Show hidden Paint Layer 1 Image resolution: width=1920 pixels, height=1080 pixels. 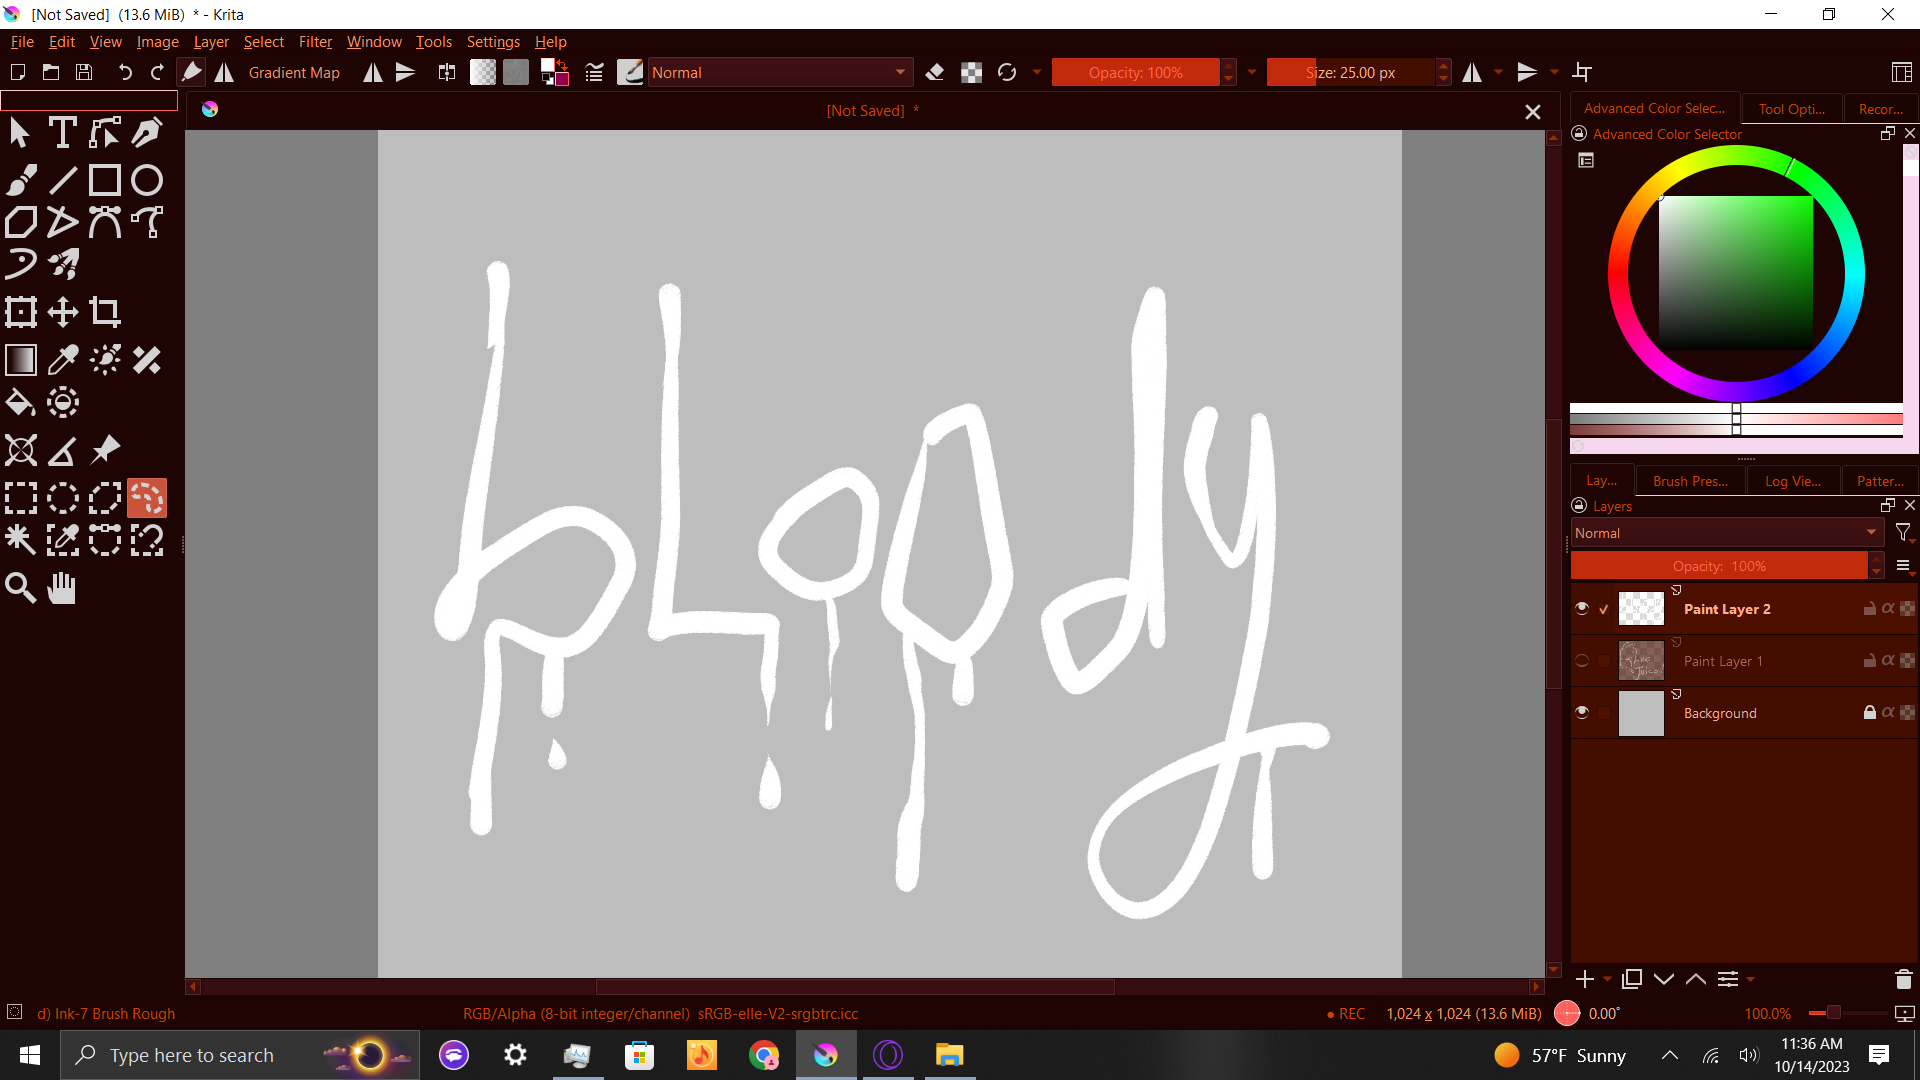[x=1582, y=660]
